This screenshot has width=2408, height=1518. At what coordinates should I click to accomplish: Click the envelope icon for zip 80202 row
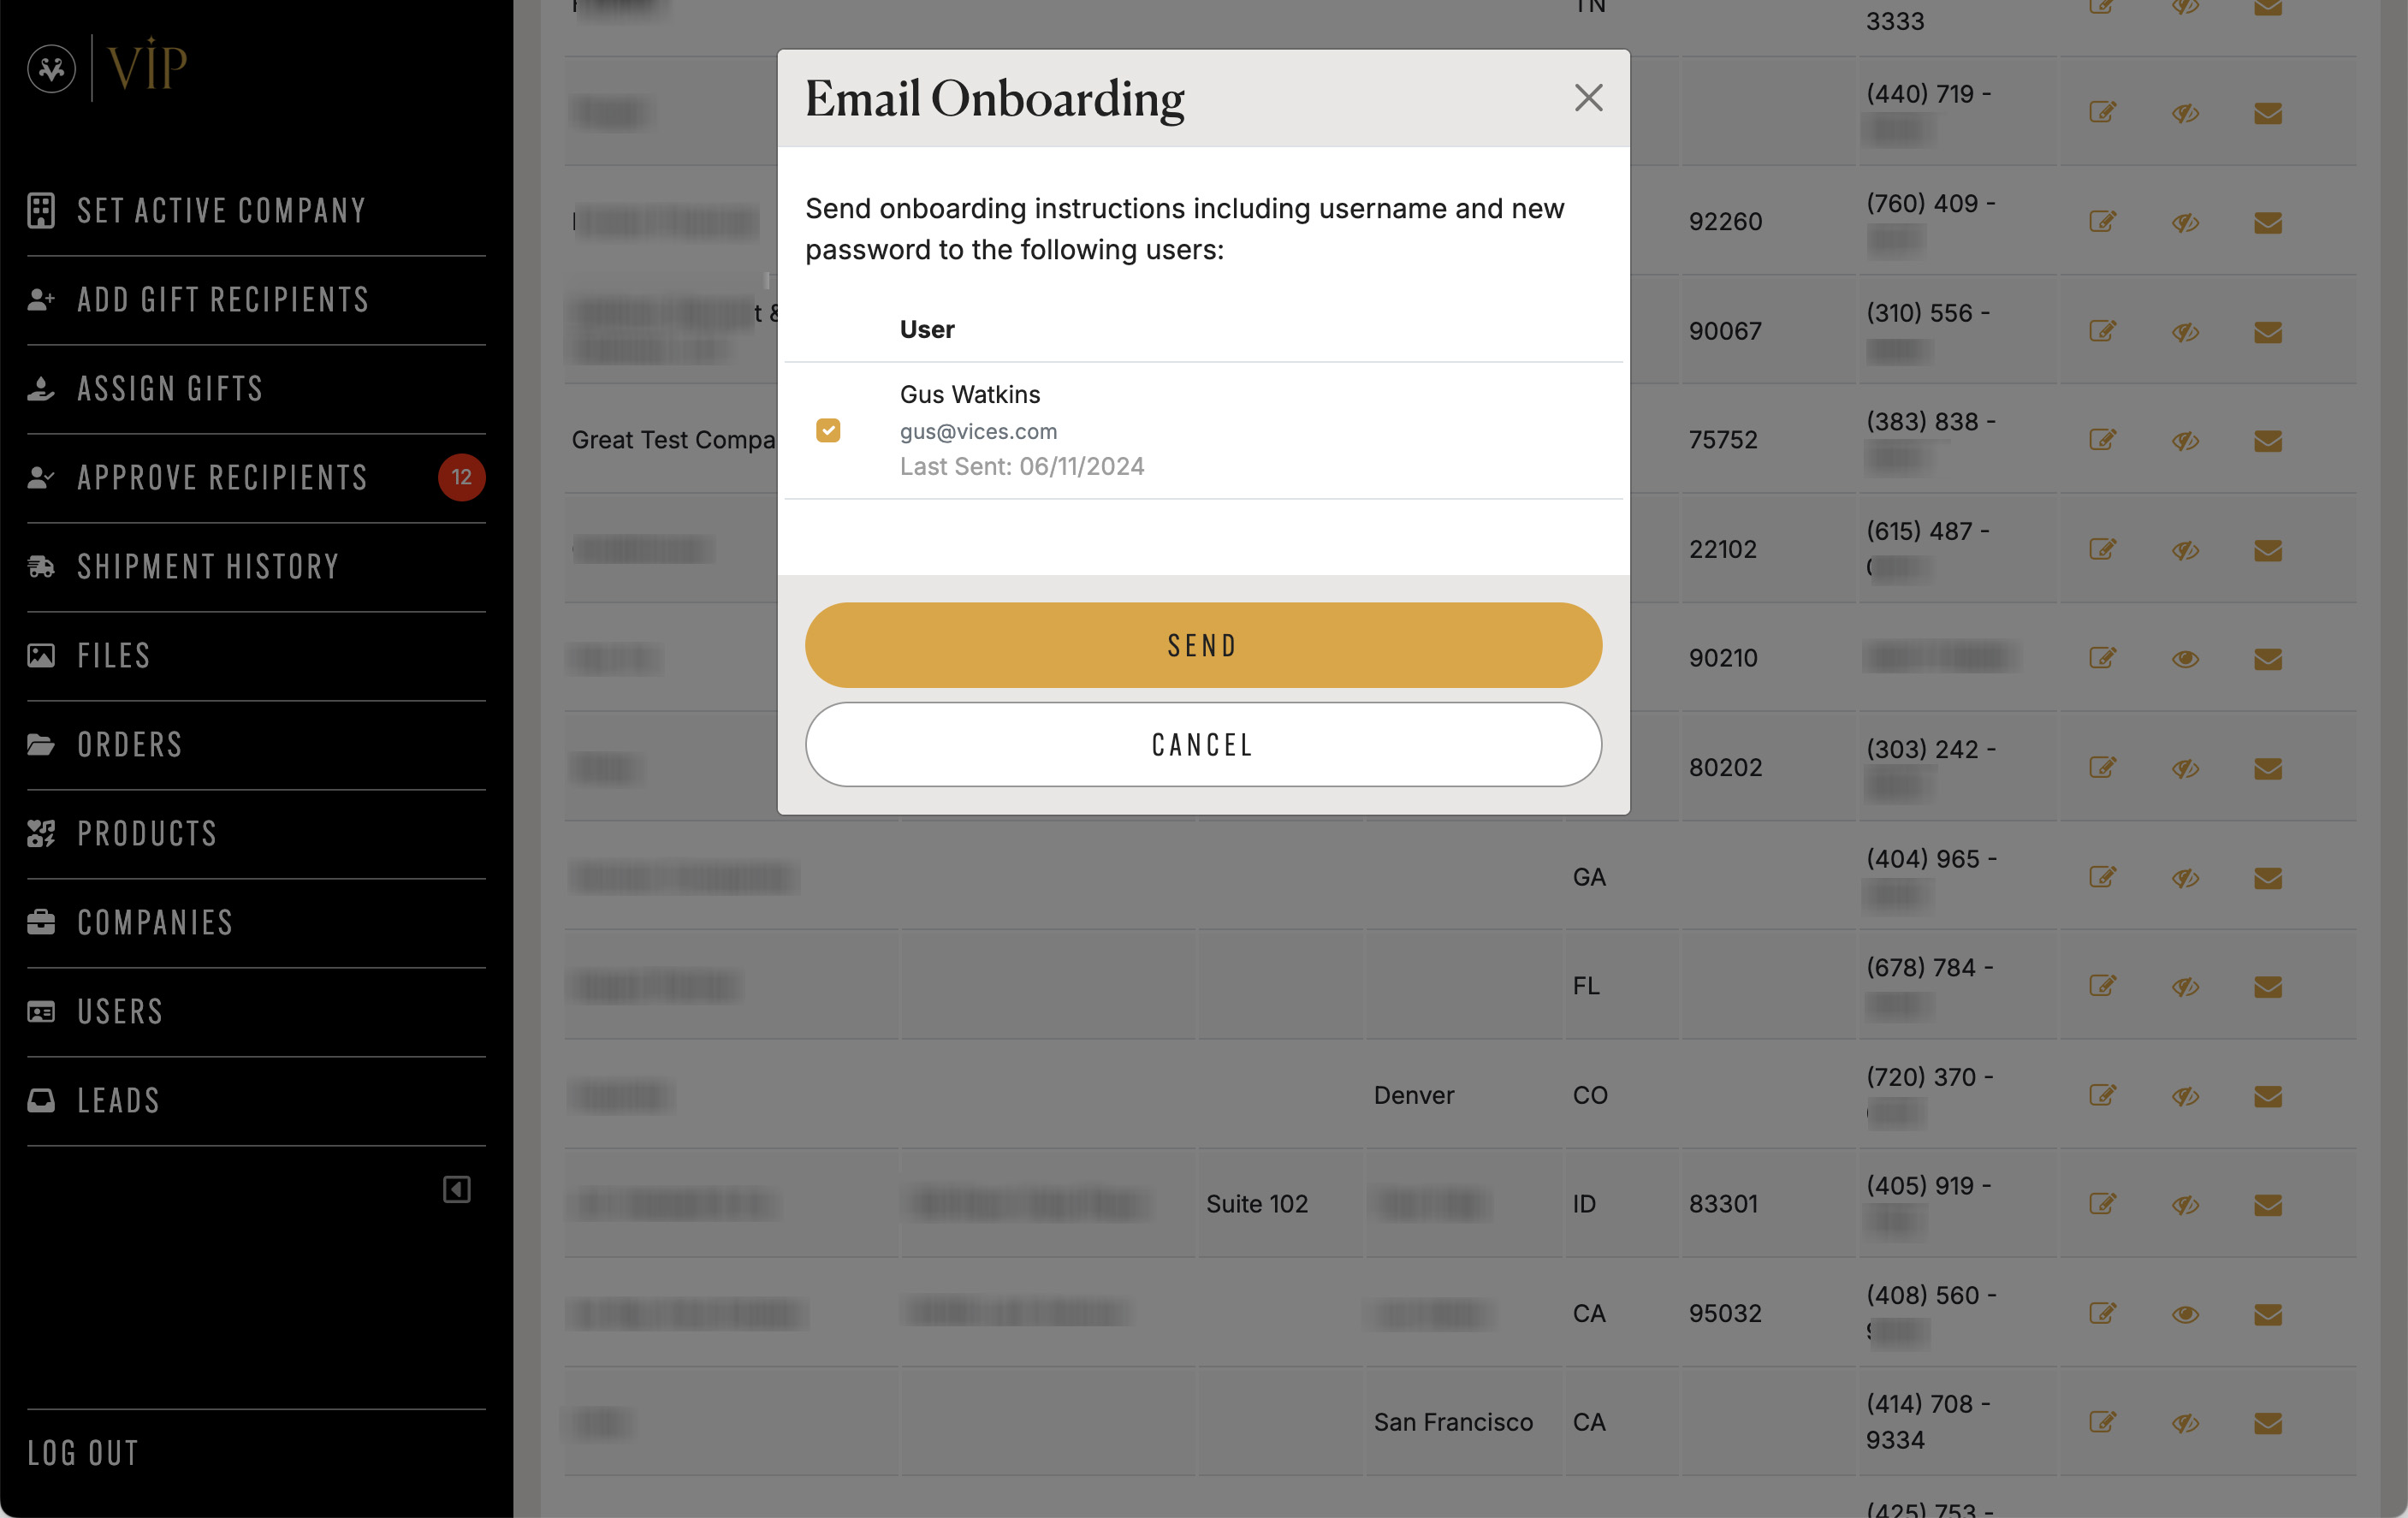coord(2268,768)
